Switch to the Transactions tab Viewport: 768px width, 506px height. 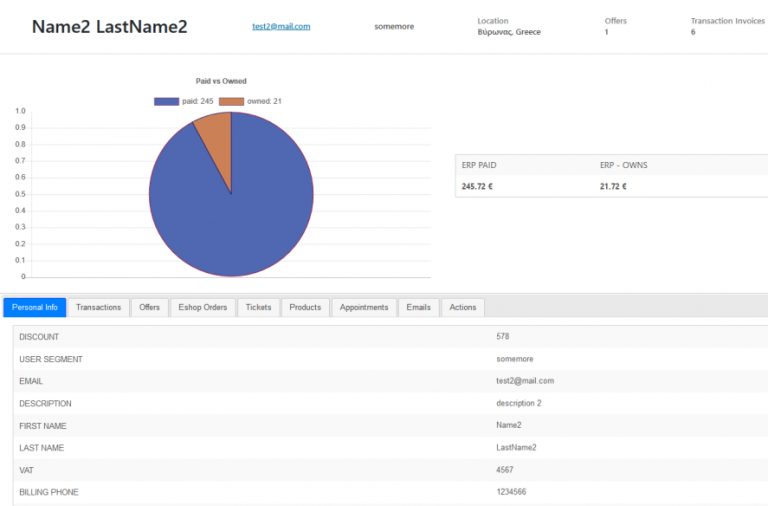tap(98, 307)
